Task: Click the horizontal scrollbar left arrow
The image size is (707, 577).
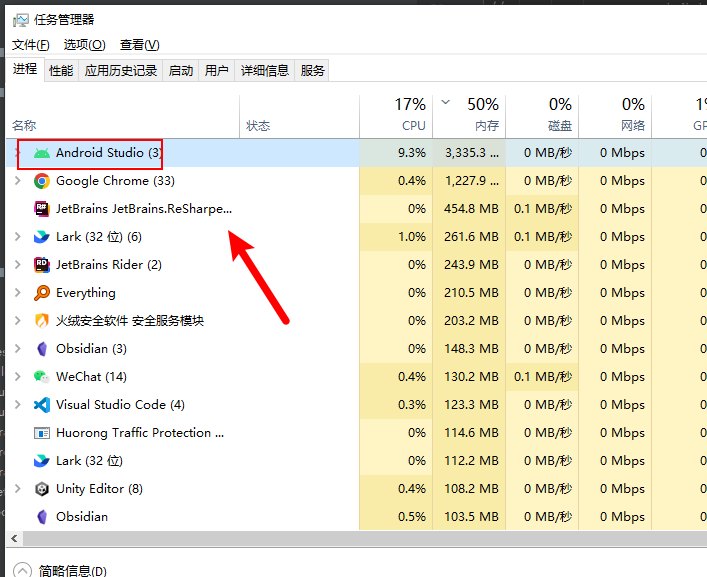Action: (x=14, y=539)
